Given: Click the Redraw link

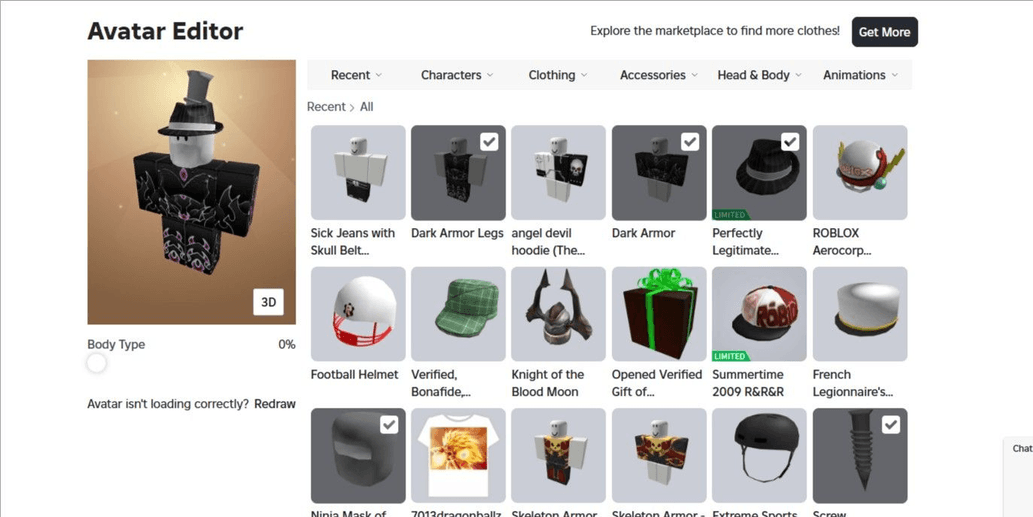Looking at the screenshot, I should point(275,404).
